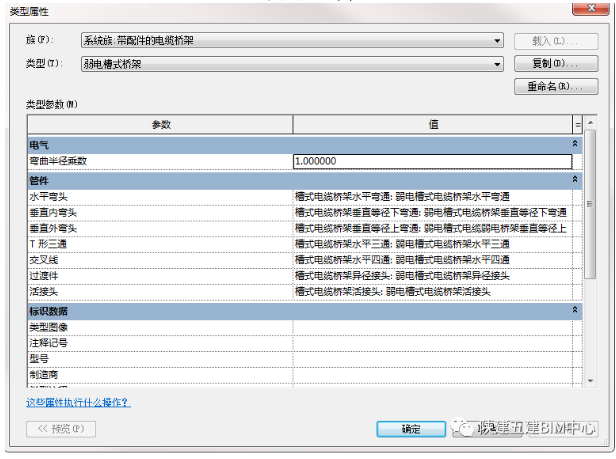Screen dimensions: 616x459
Task: Click the 复制 duplicate button
Action: [x=556, y=63]
